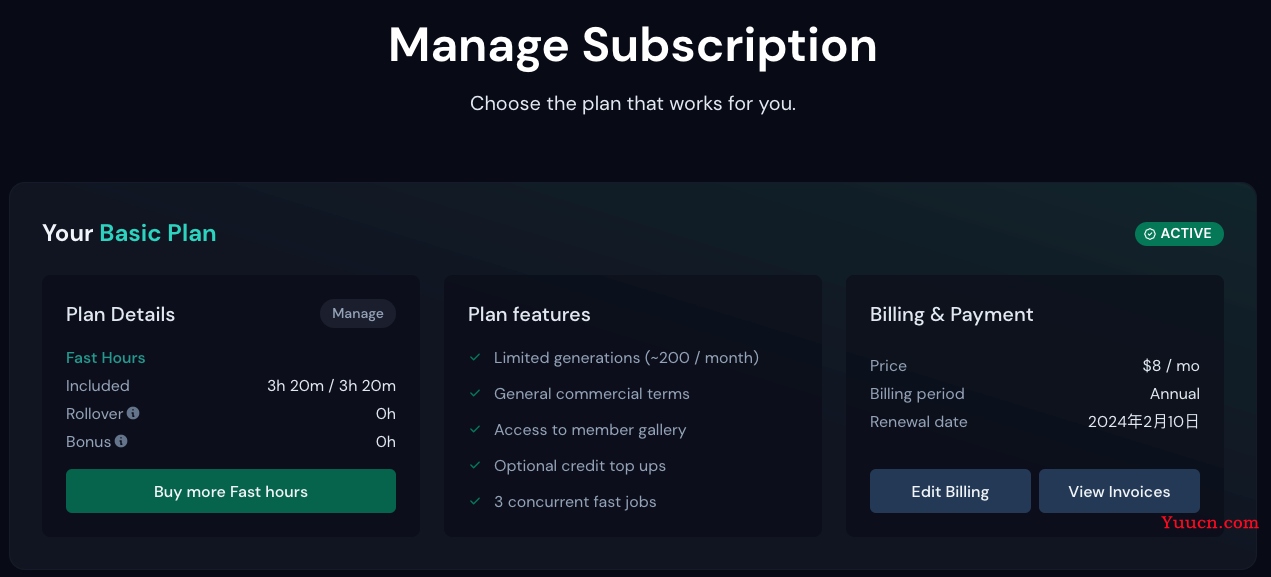
Task: Click the Rollover info icon
Action: tap(133, 413)
